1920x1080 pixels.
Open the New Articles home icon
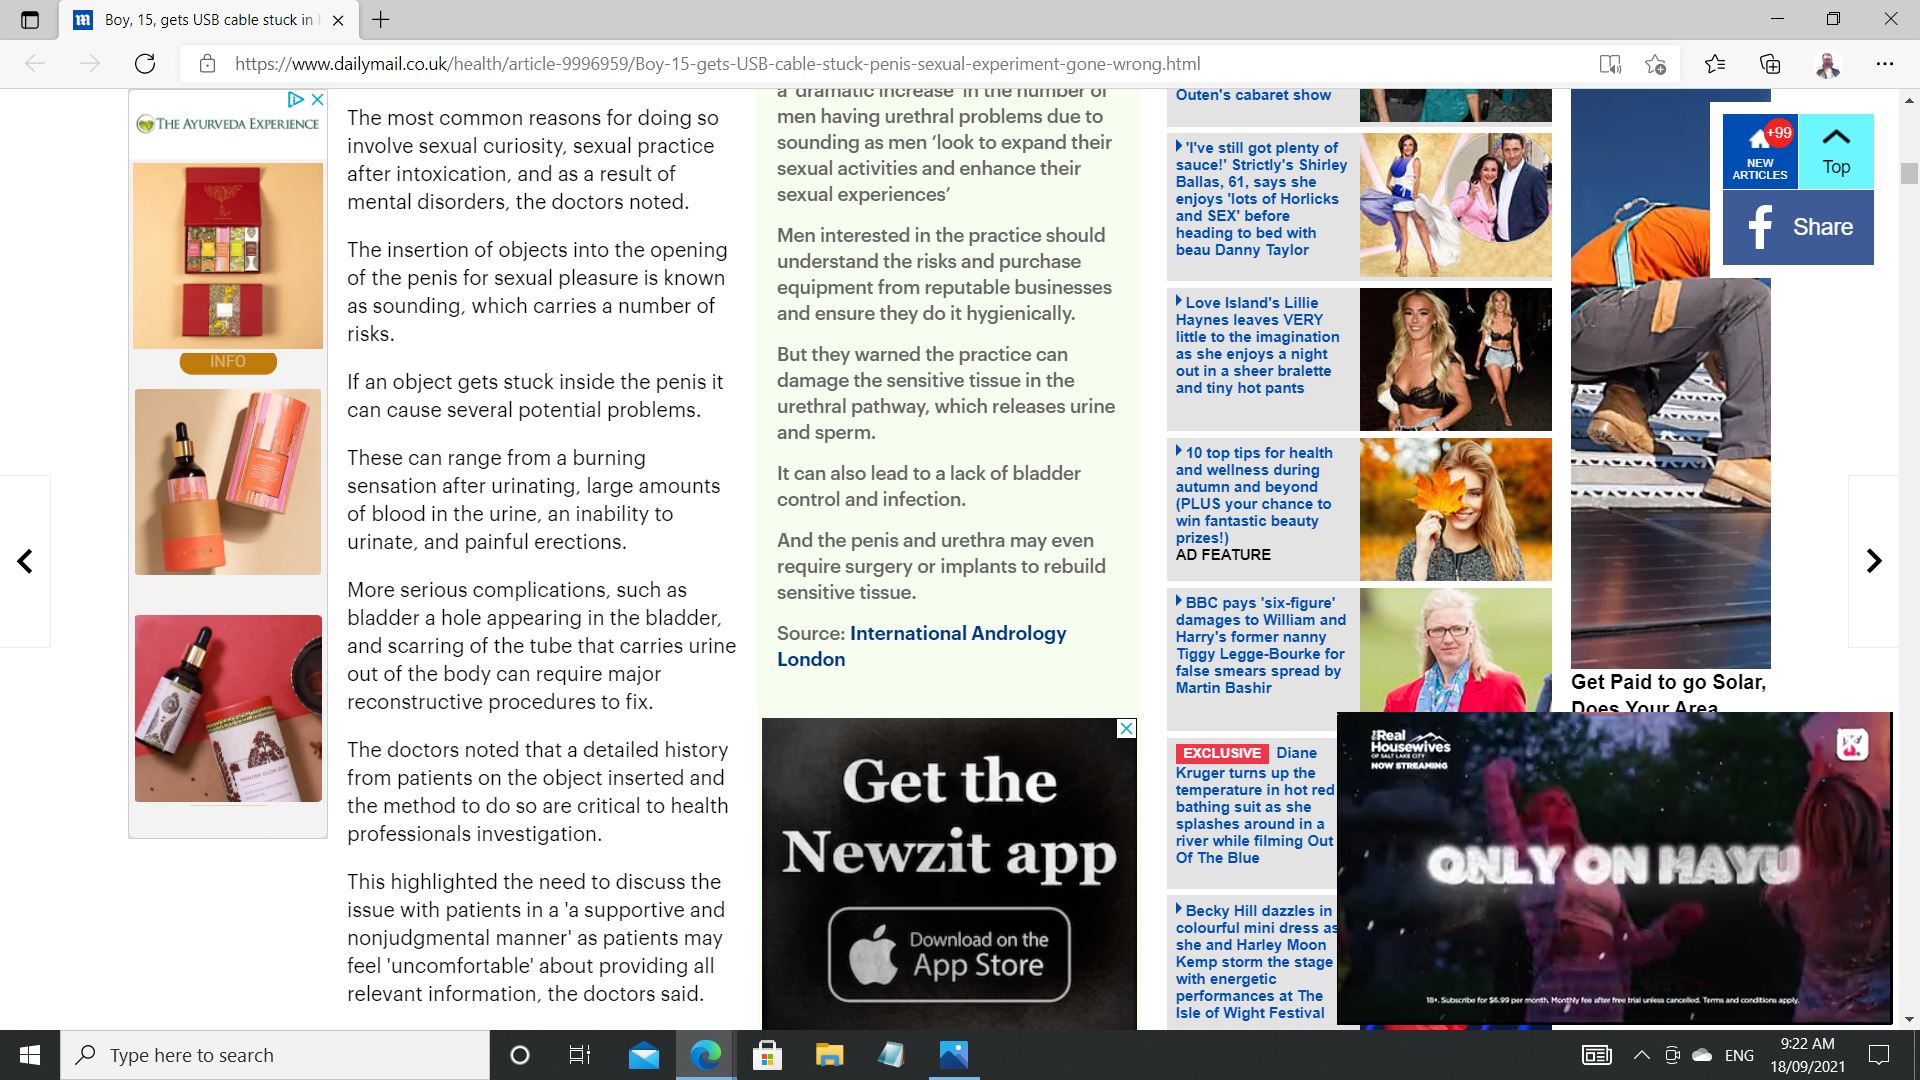[1760, 151]
